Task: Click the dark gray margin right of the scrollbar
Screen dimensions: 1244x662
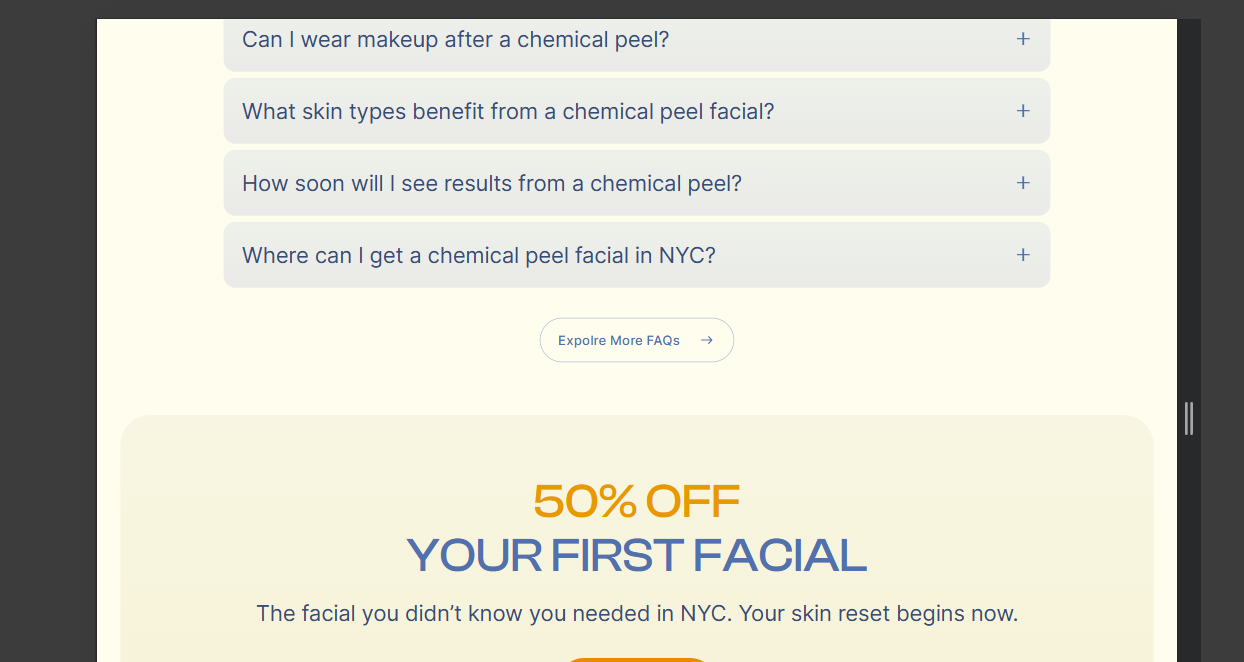Action: [x=1222, y=330]
